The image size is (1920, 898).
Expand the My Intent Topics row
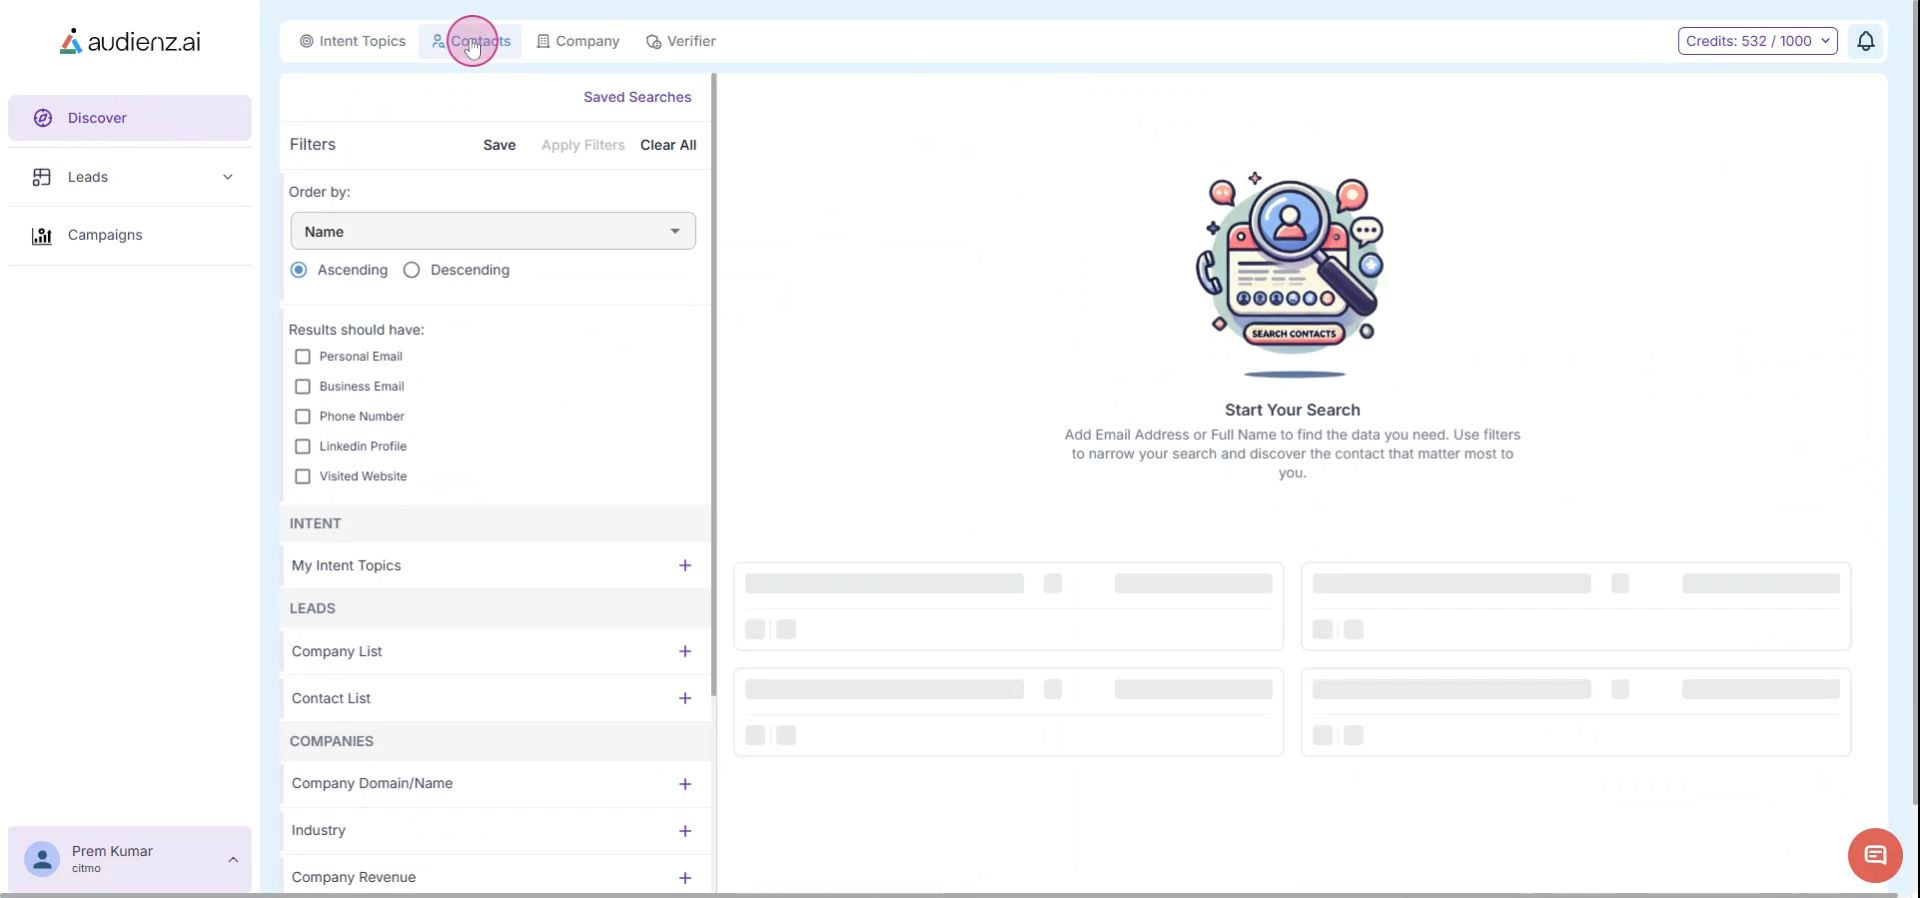point(495,566)
